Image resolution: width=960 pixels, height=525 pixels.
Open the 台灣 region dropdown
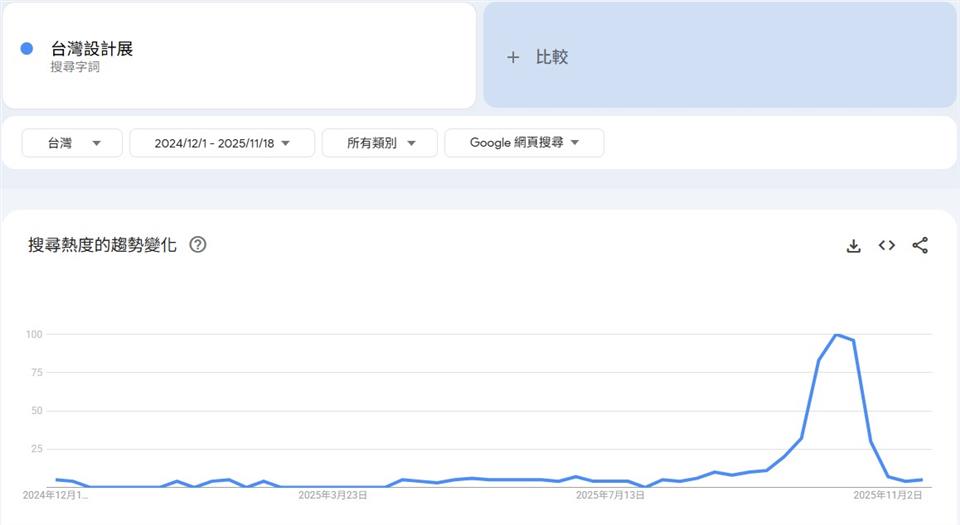72,143
